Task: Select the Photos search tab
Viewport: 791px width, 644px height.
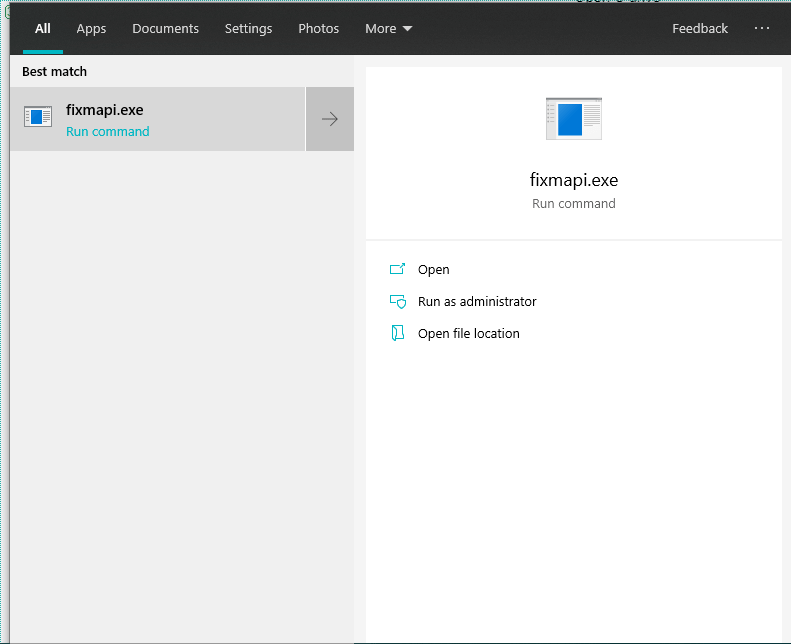Action: pyautogui.click(x=318, y=29)
